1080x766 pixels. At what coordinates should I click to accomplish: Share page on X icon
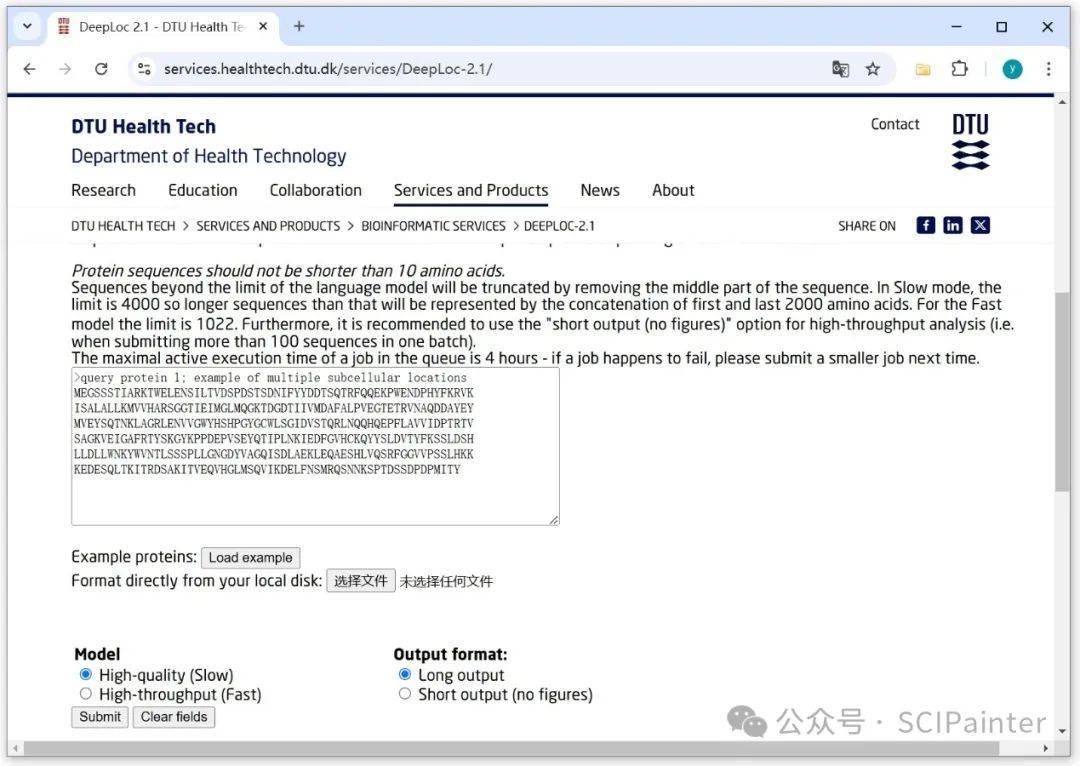tap(980, 225)
